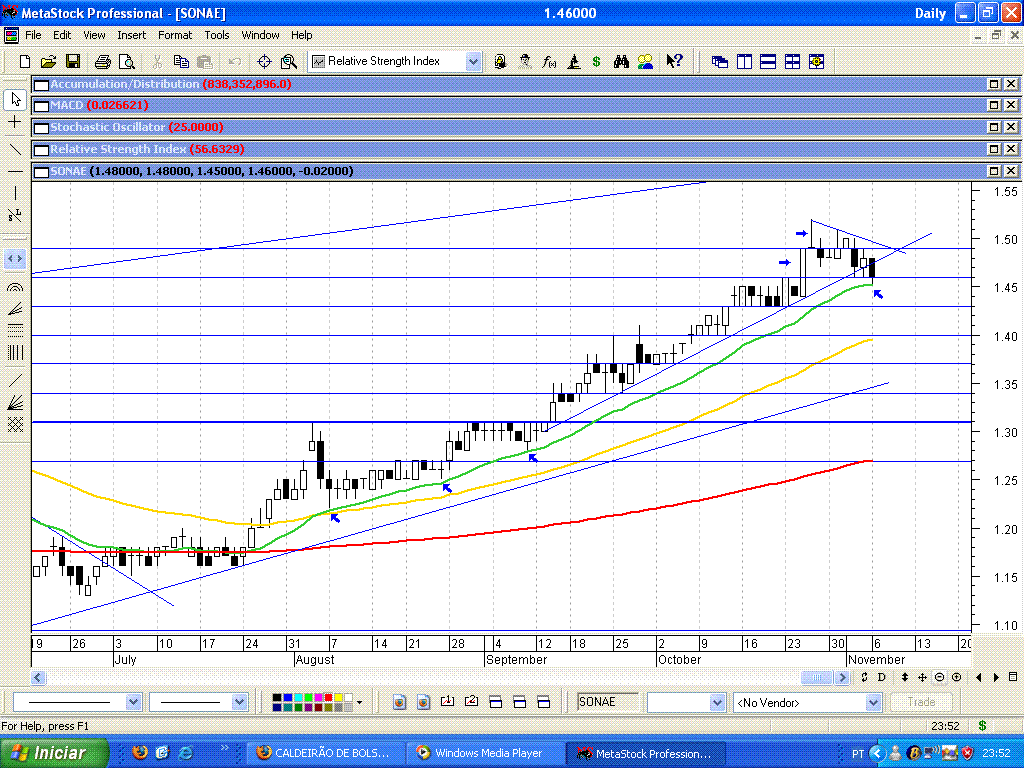Stack windows in rows via toolbar icon
The height and width of the screenshot is (768, 1025).
point(768,61)
